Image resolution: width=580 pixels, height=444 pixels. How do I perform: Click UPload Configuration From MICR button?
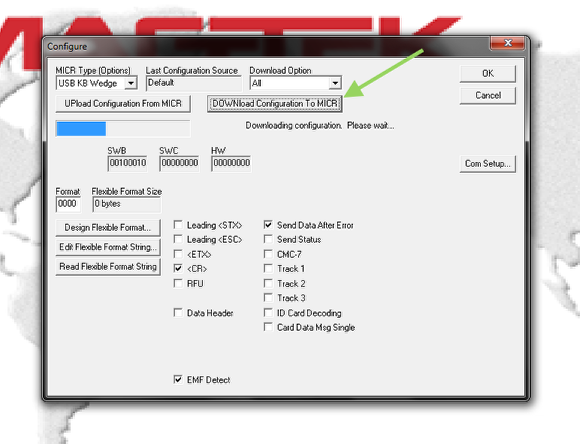click(123, 104)
